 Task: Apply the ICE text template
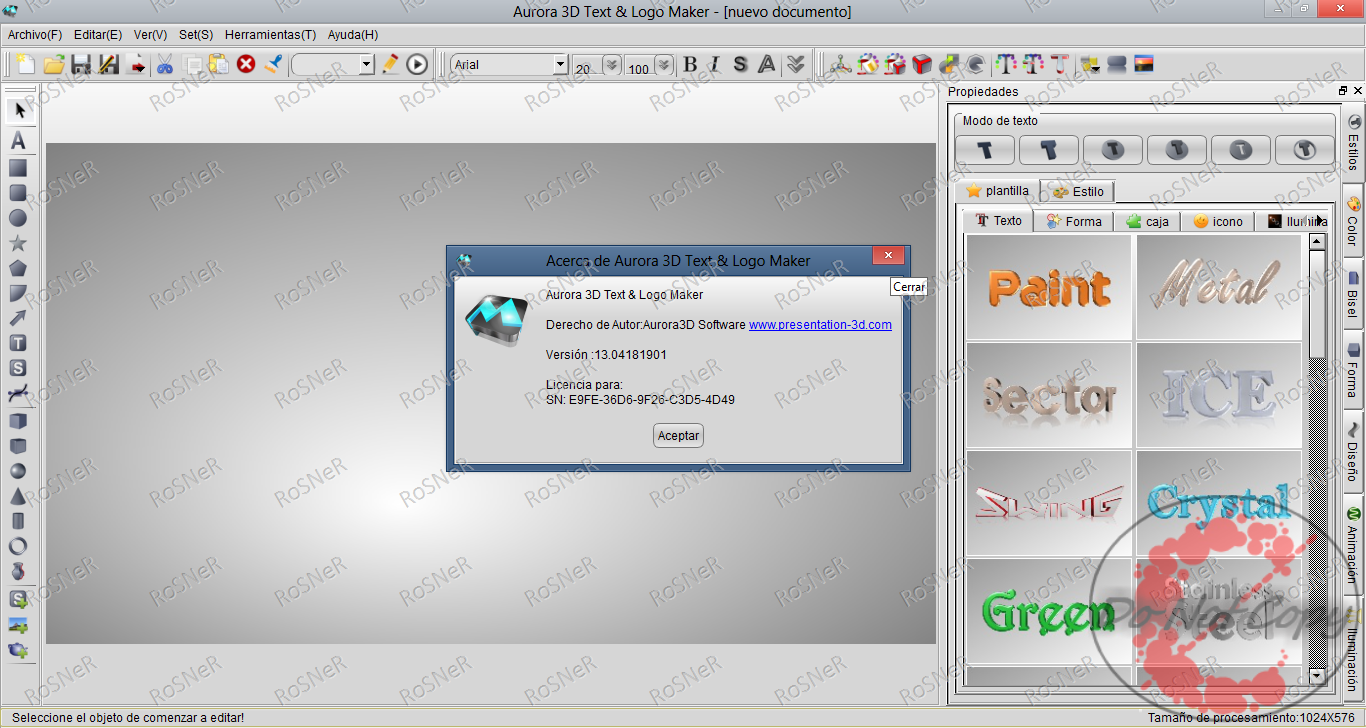click(1219, 395)
